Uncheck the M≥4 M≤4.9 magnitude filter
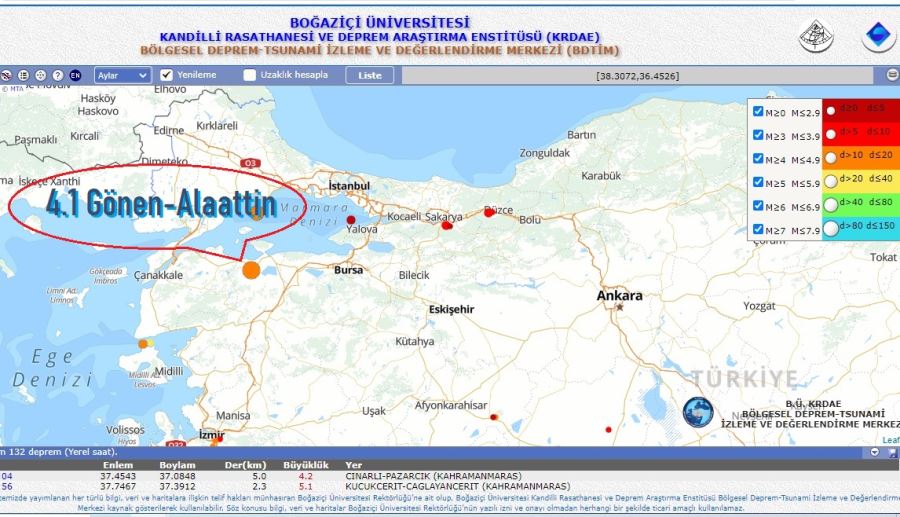 click(x=758, y=158)
